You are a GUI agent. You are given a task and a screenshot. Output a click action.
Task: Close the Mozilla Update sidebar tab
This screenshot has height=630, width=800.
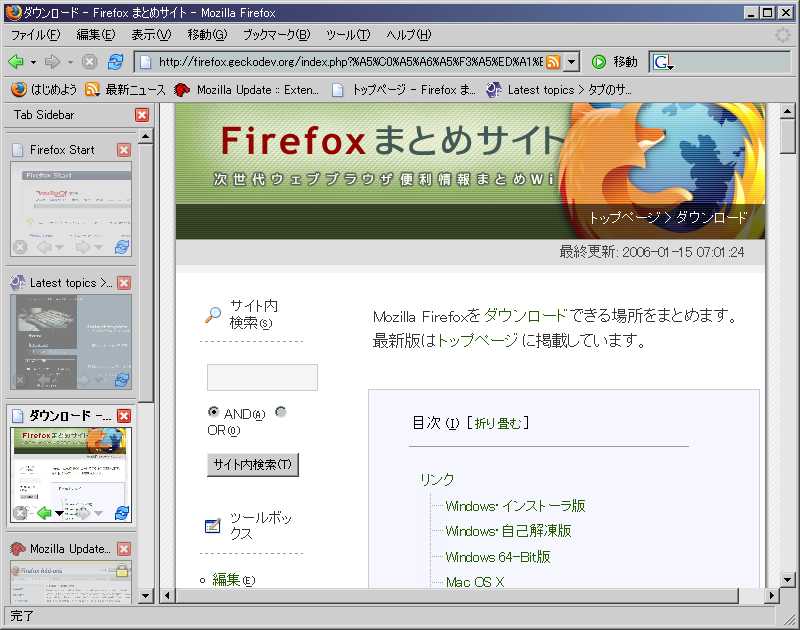(123, 549)
